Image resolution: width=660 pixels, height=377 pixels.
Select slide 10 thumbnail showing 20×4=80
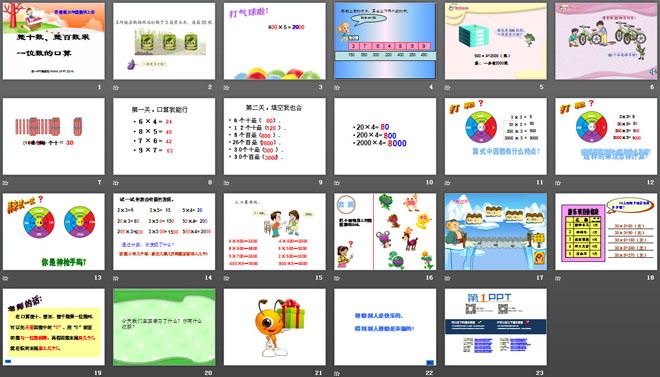point(385,136)
